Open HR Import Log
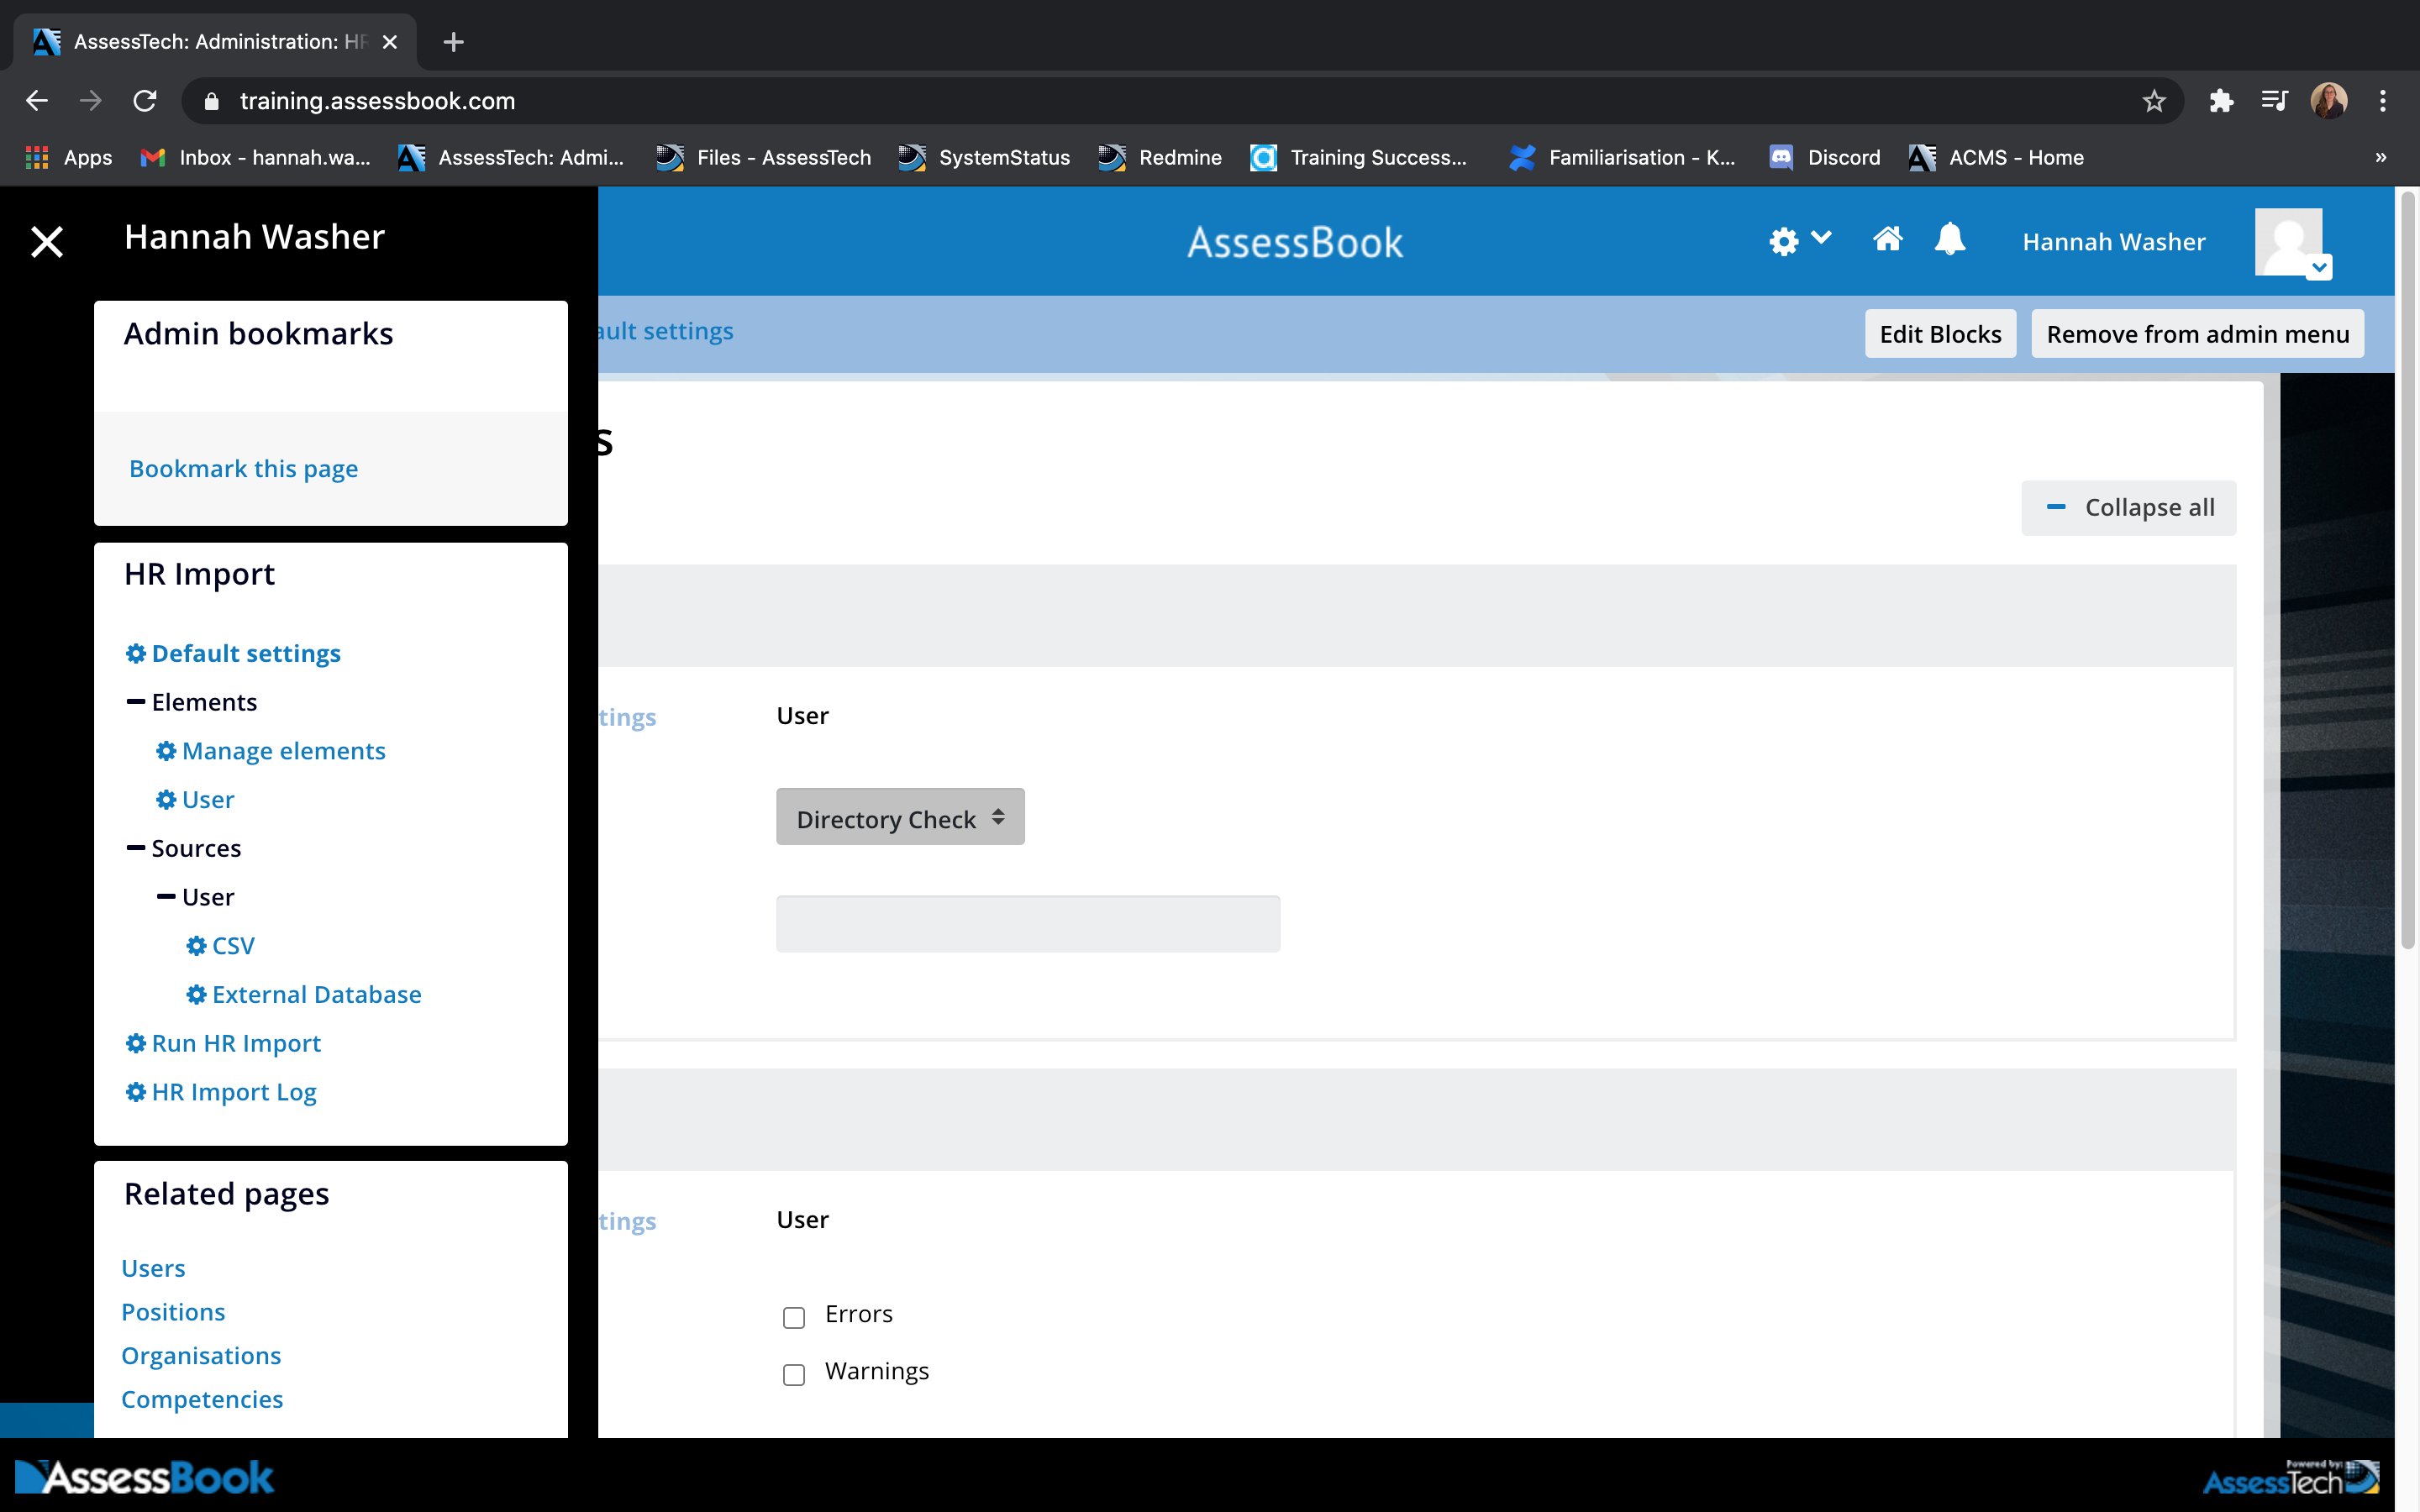Screen dimensions: 2420x1512 (x=234, y=1092)
